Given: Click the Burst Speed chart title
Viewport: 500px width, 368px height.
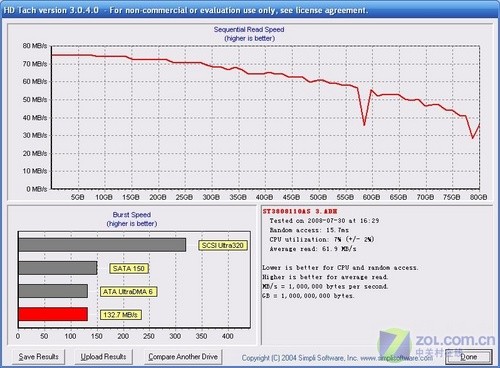Looking at the screenshot, I should (x=132, y=215).
